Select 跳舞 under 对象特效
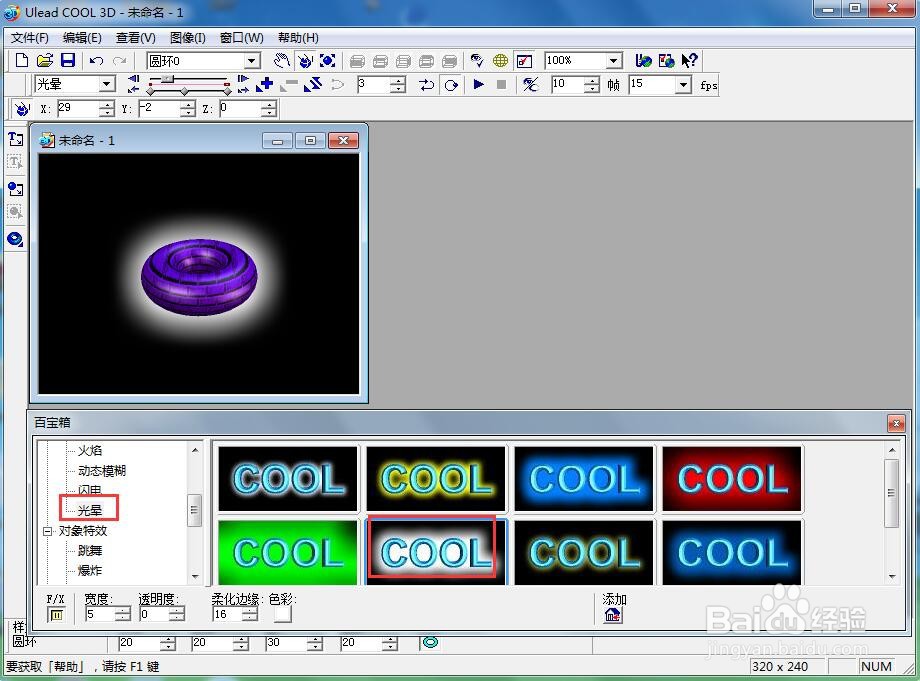 click(90, 550)
